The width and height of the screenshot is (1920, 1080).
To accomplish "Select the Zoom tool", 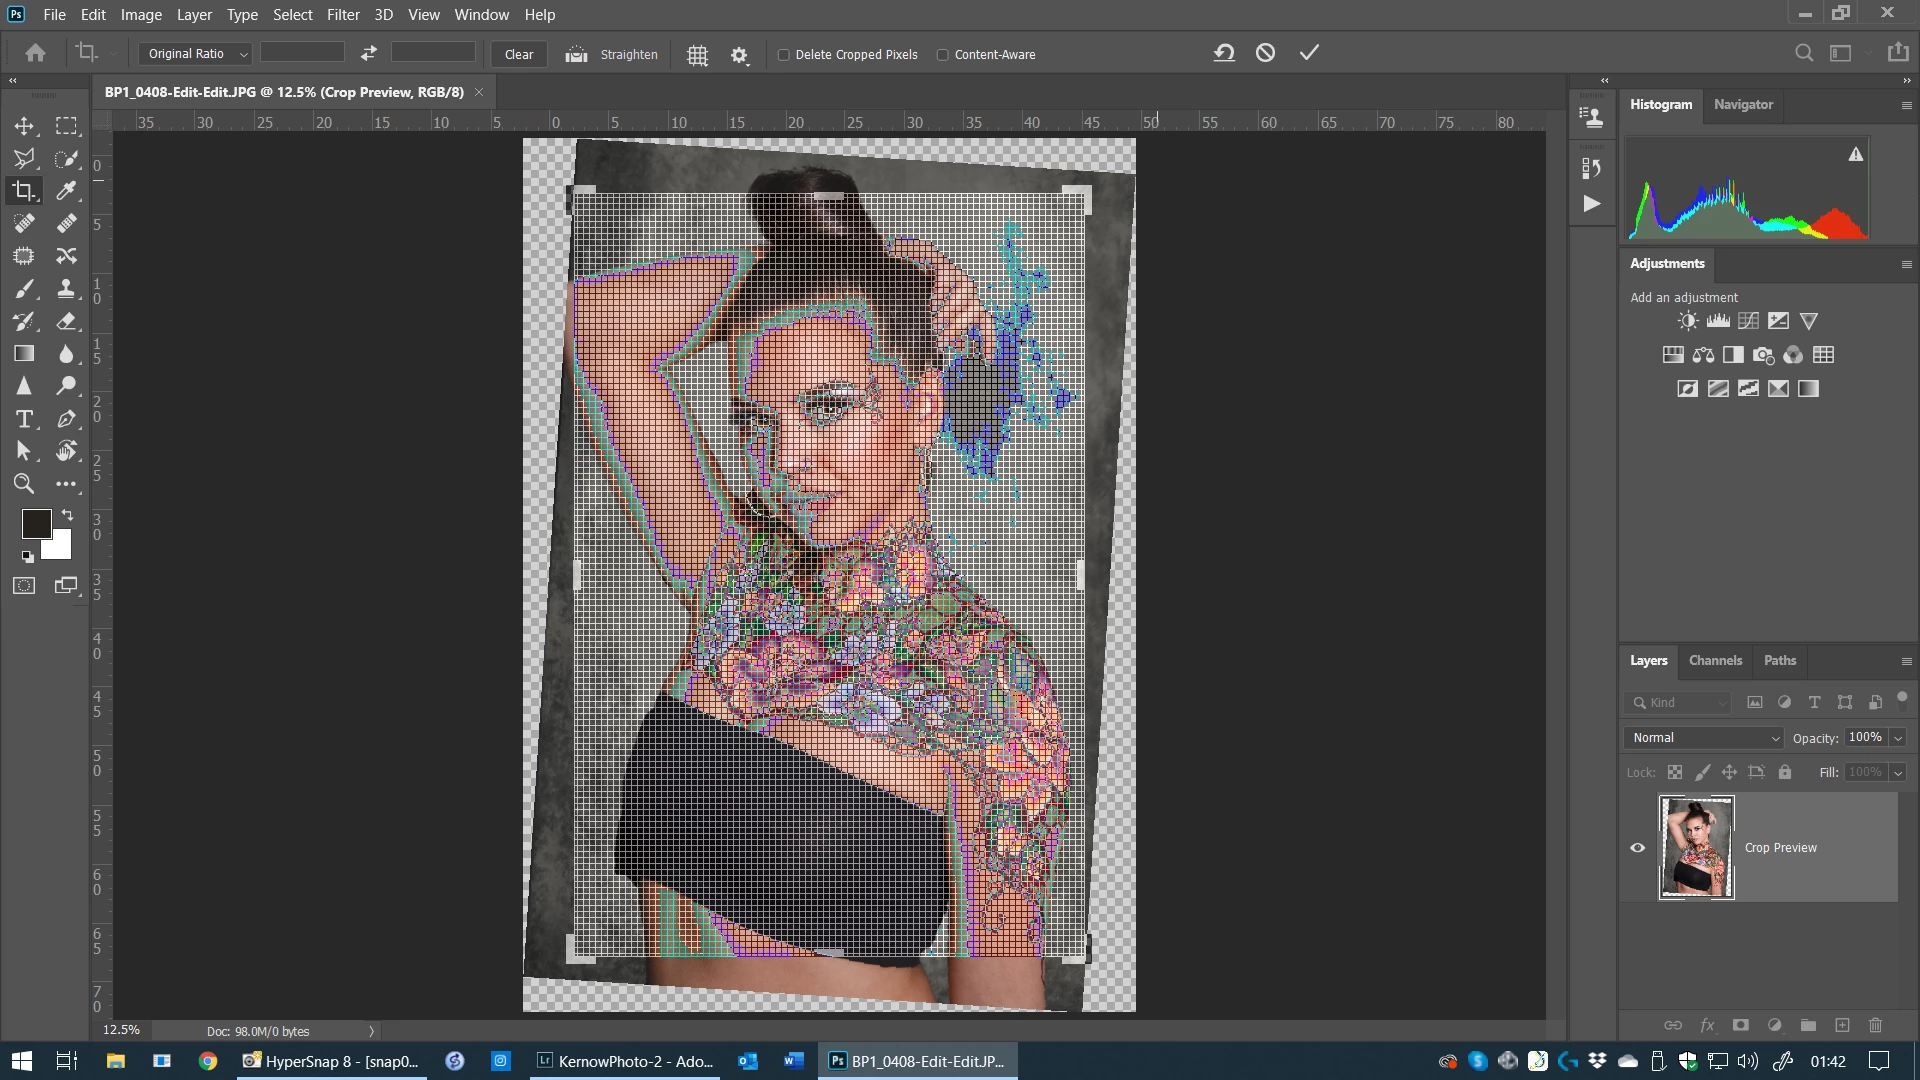I will pos(24,484).
